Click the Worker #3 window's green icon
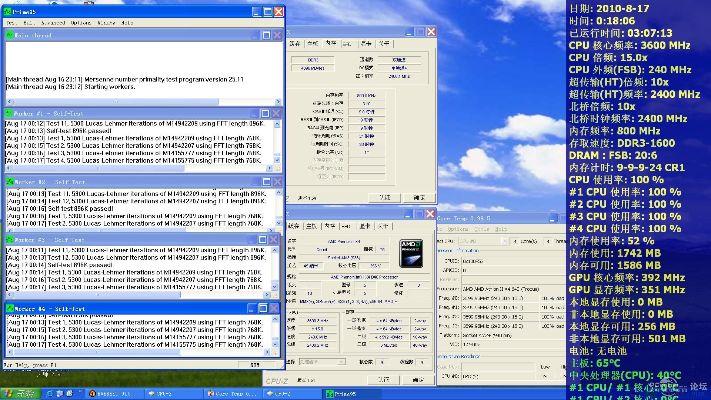 tap(9, 241)
